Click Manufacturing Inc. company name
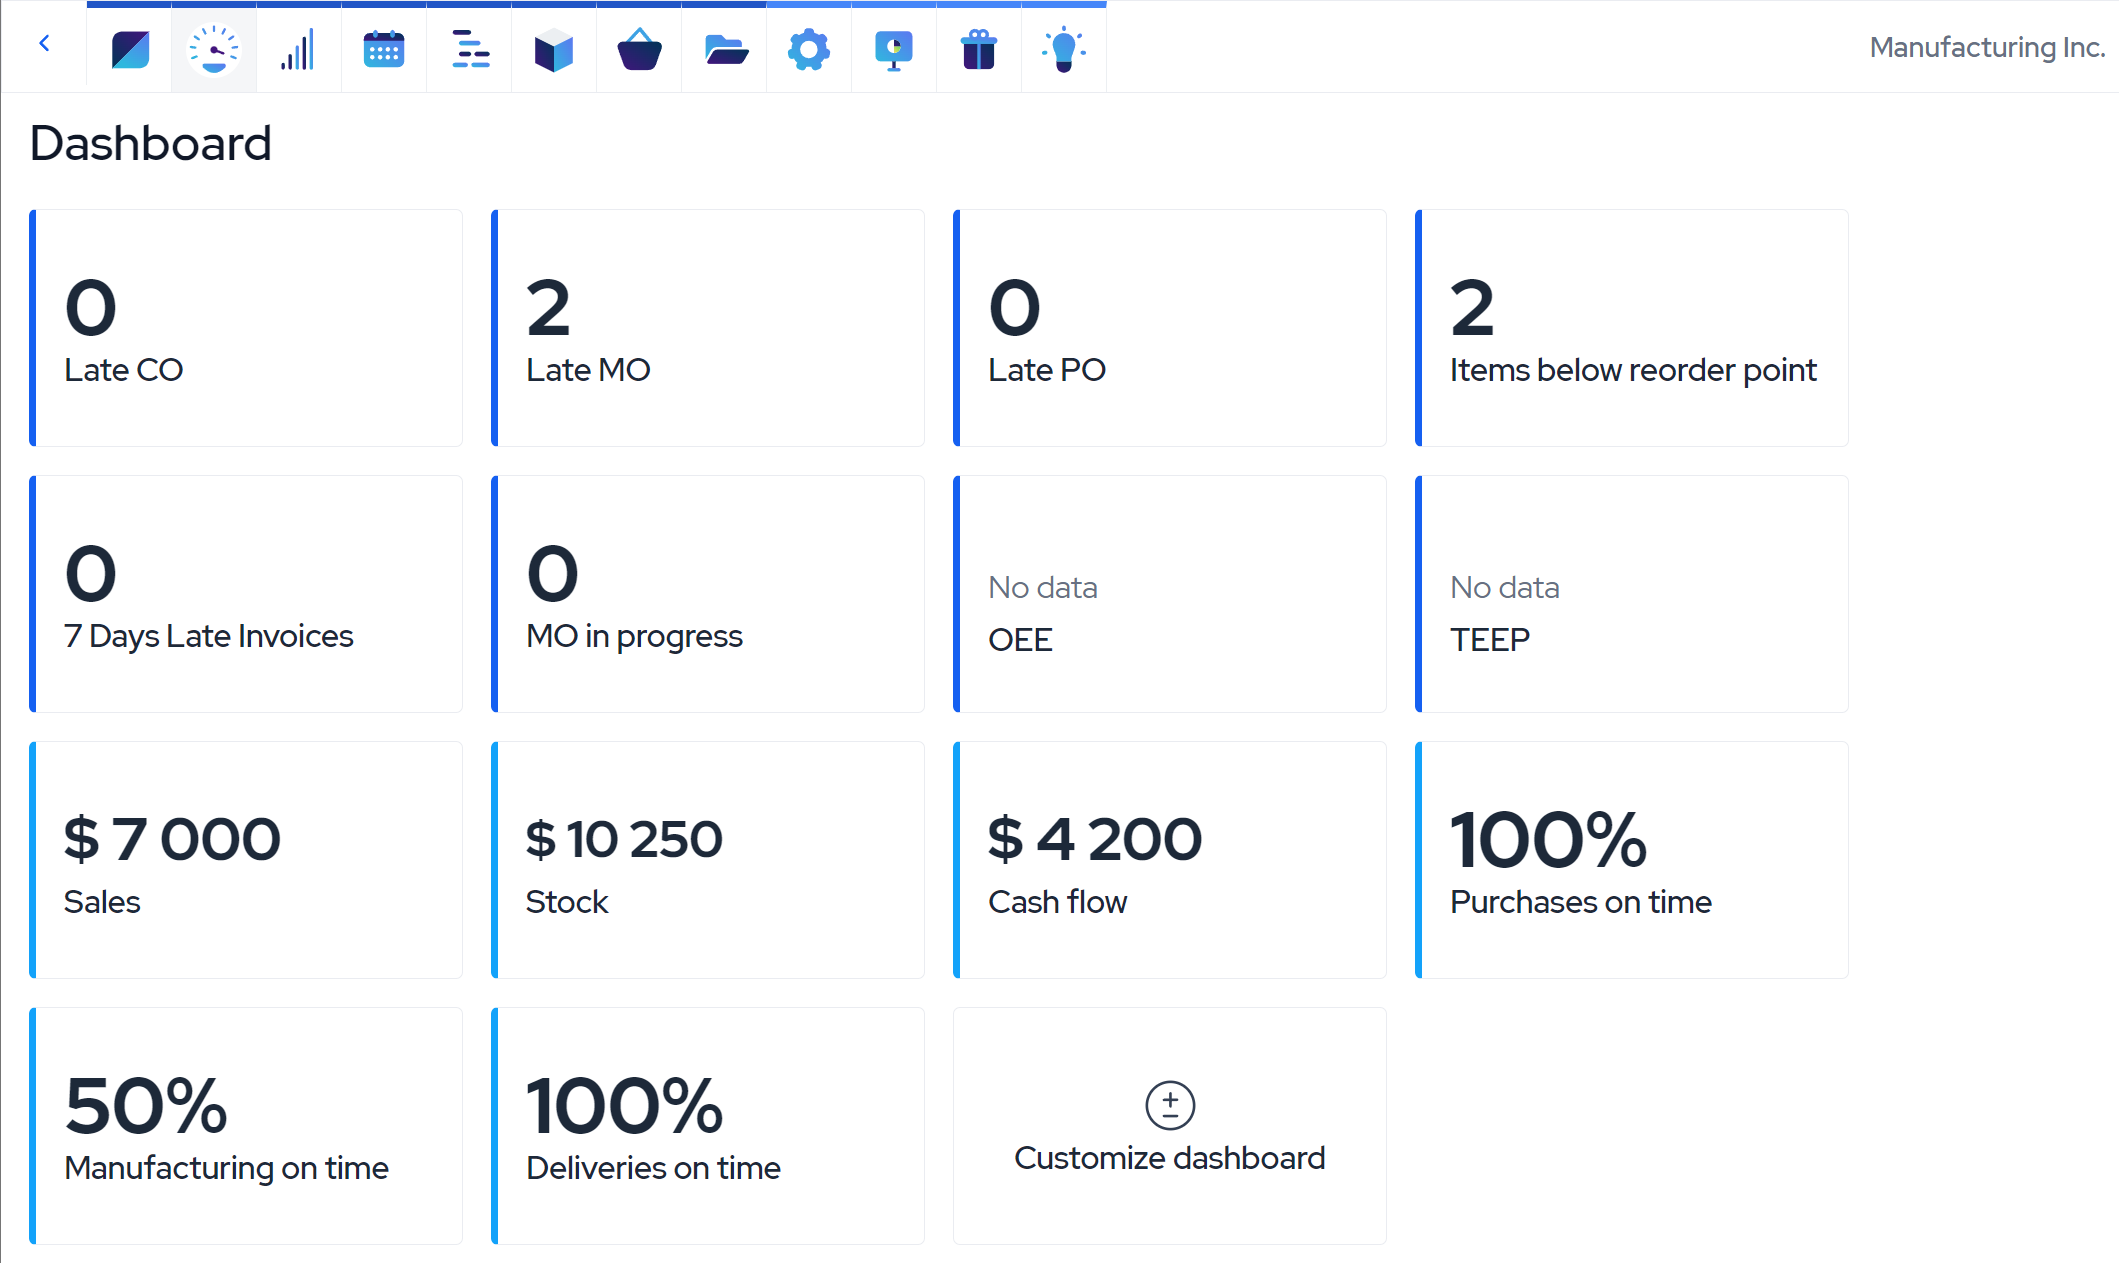The image size is (2119, 1263). pos(1986,47)
